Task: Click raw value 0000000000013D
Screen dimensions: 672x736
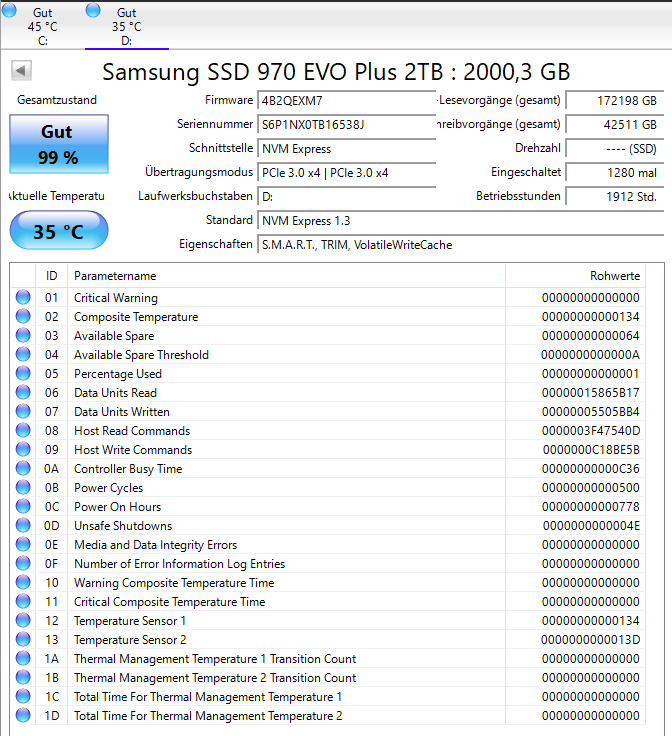Action: click(x=590, y=640)
